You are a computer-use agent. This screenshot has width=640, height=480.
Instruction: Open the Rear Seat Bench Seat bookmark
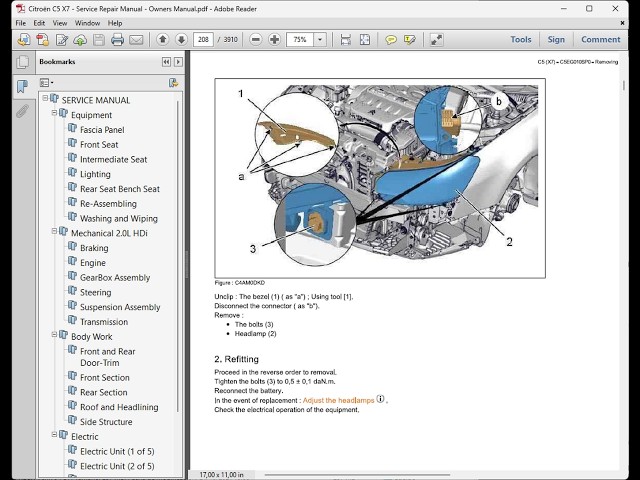pyautogui.click(x=120, y=189)
